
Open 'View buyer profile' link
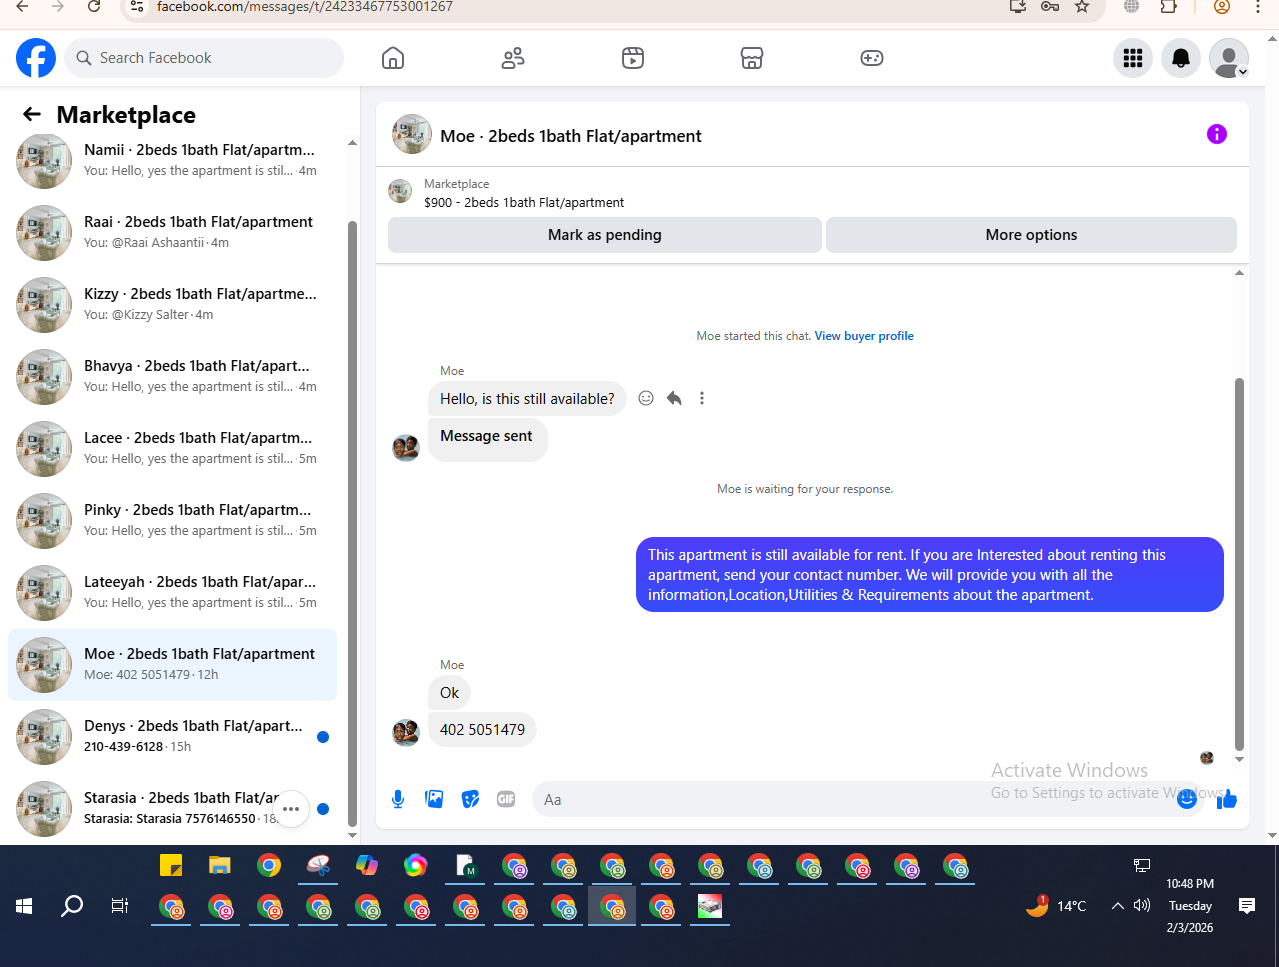[x=864, y=336]
